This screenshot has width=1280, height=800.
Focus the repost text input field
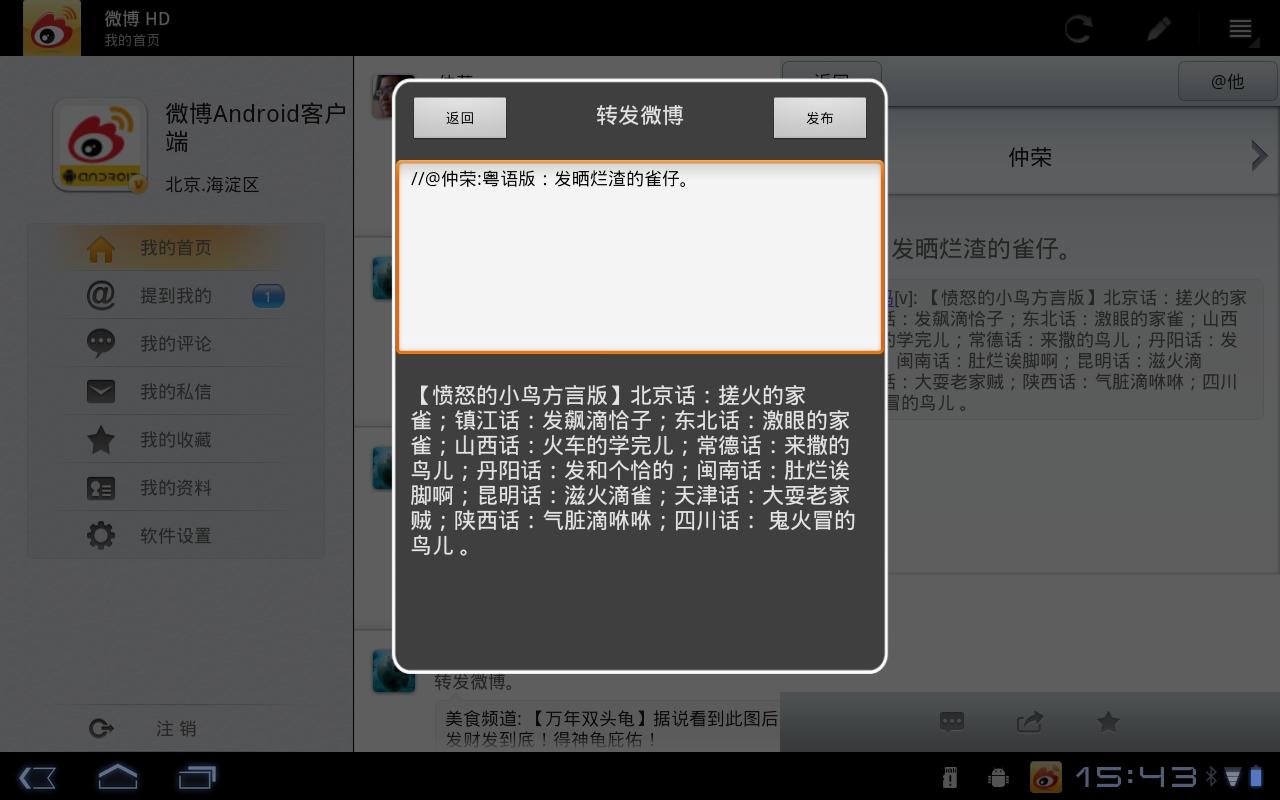[640, 257]
